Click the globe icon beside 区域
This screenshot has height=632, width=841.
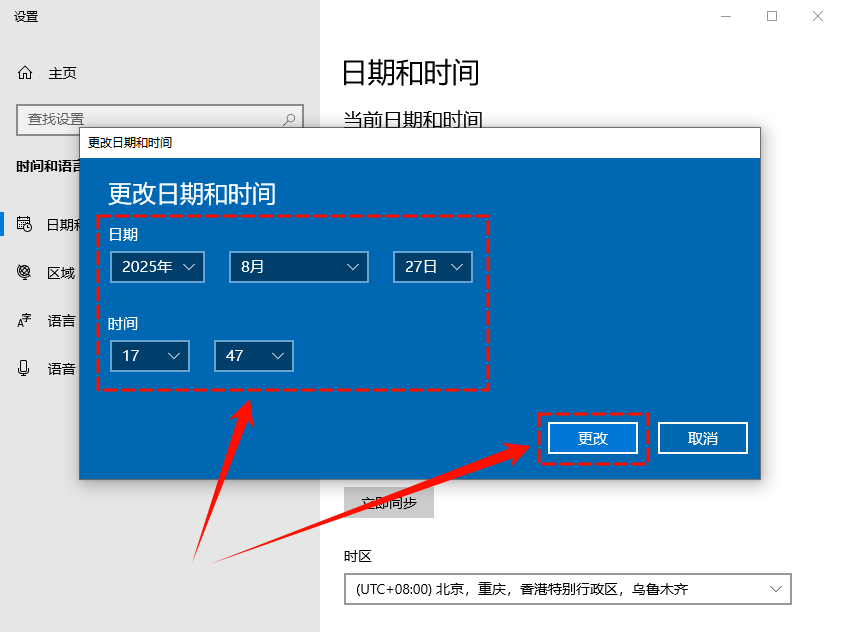(x=24, y=273)
